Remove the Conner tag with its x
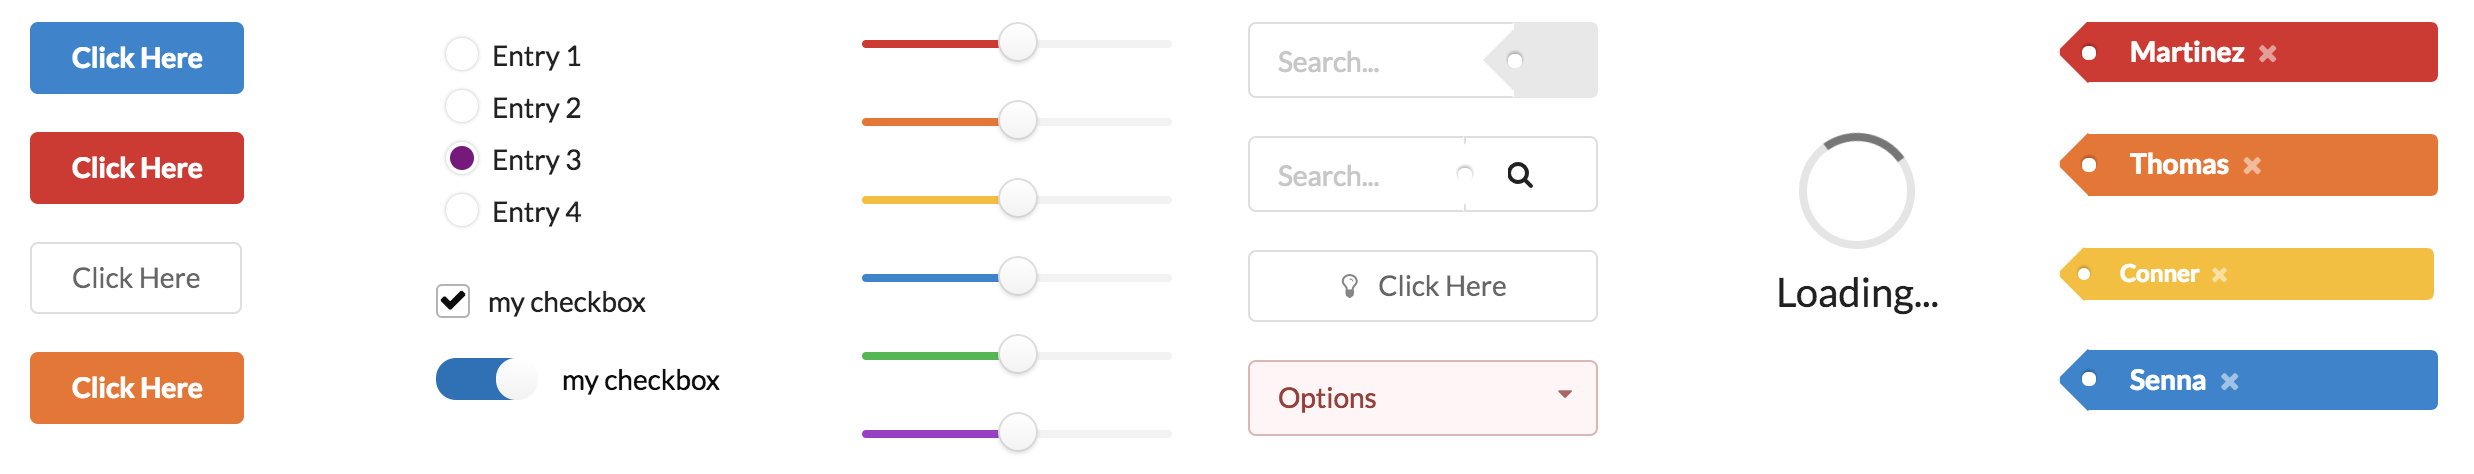The width and height of the screenshot is (2474, 474). coord(2219,275)
